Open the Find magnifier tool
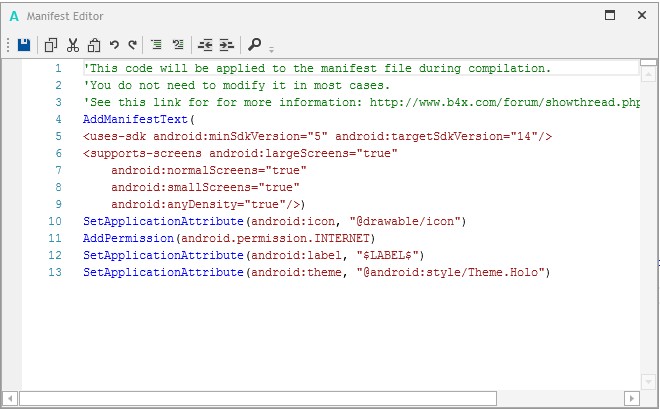 (255, 45)
